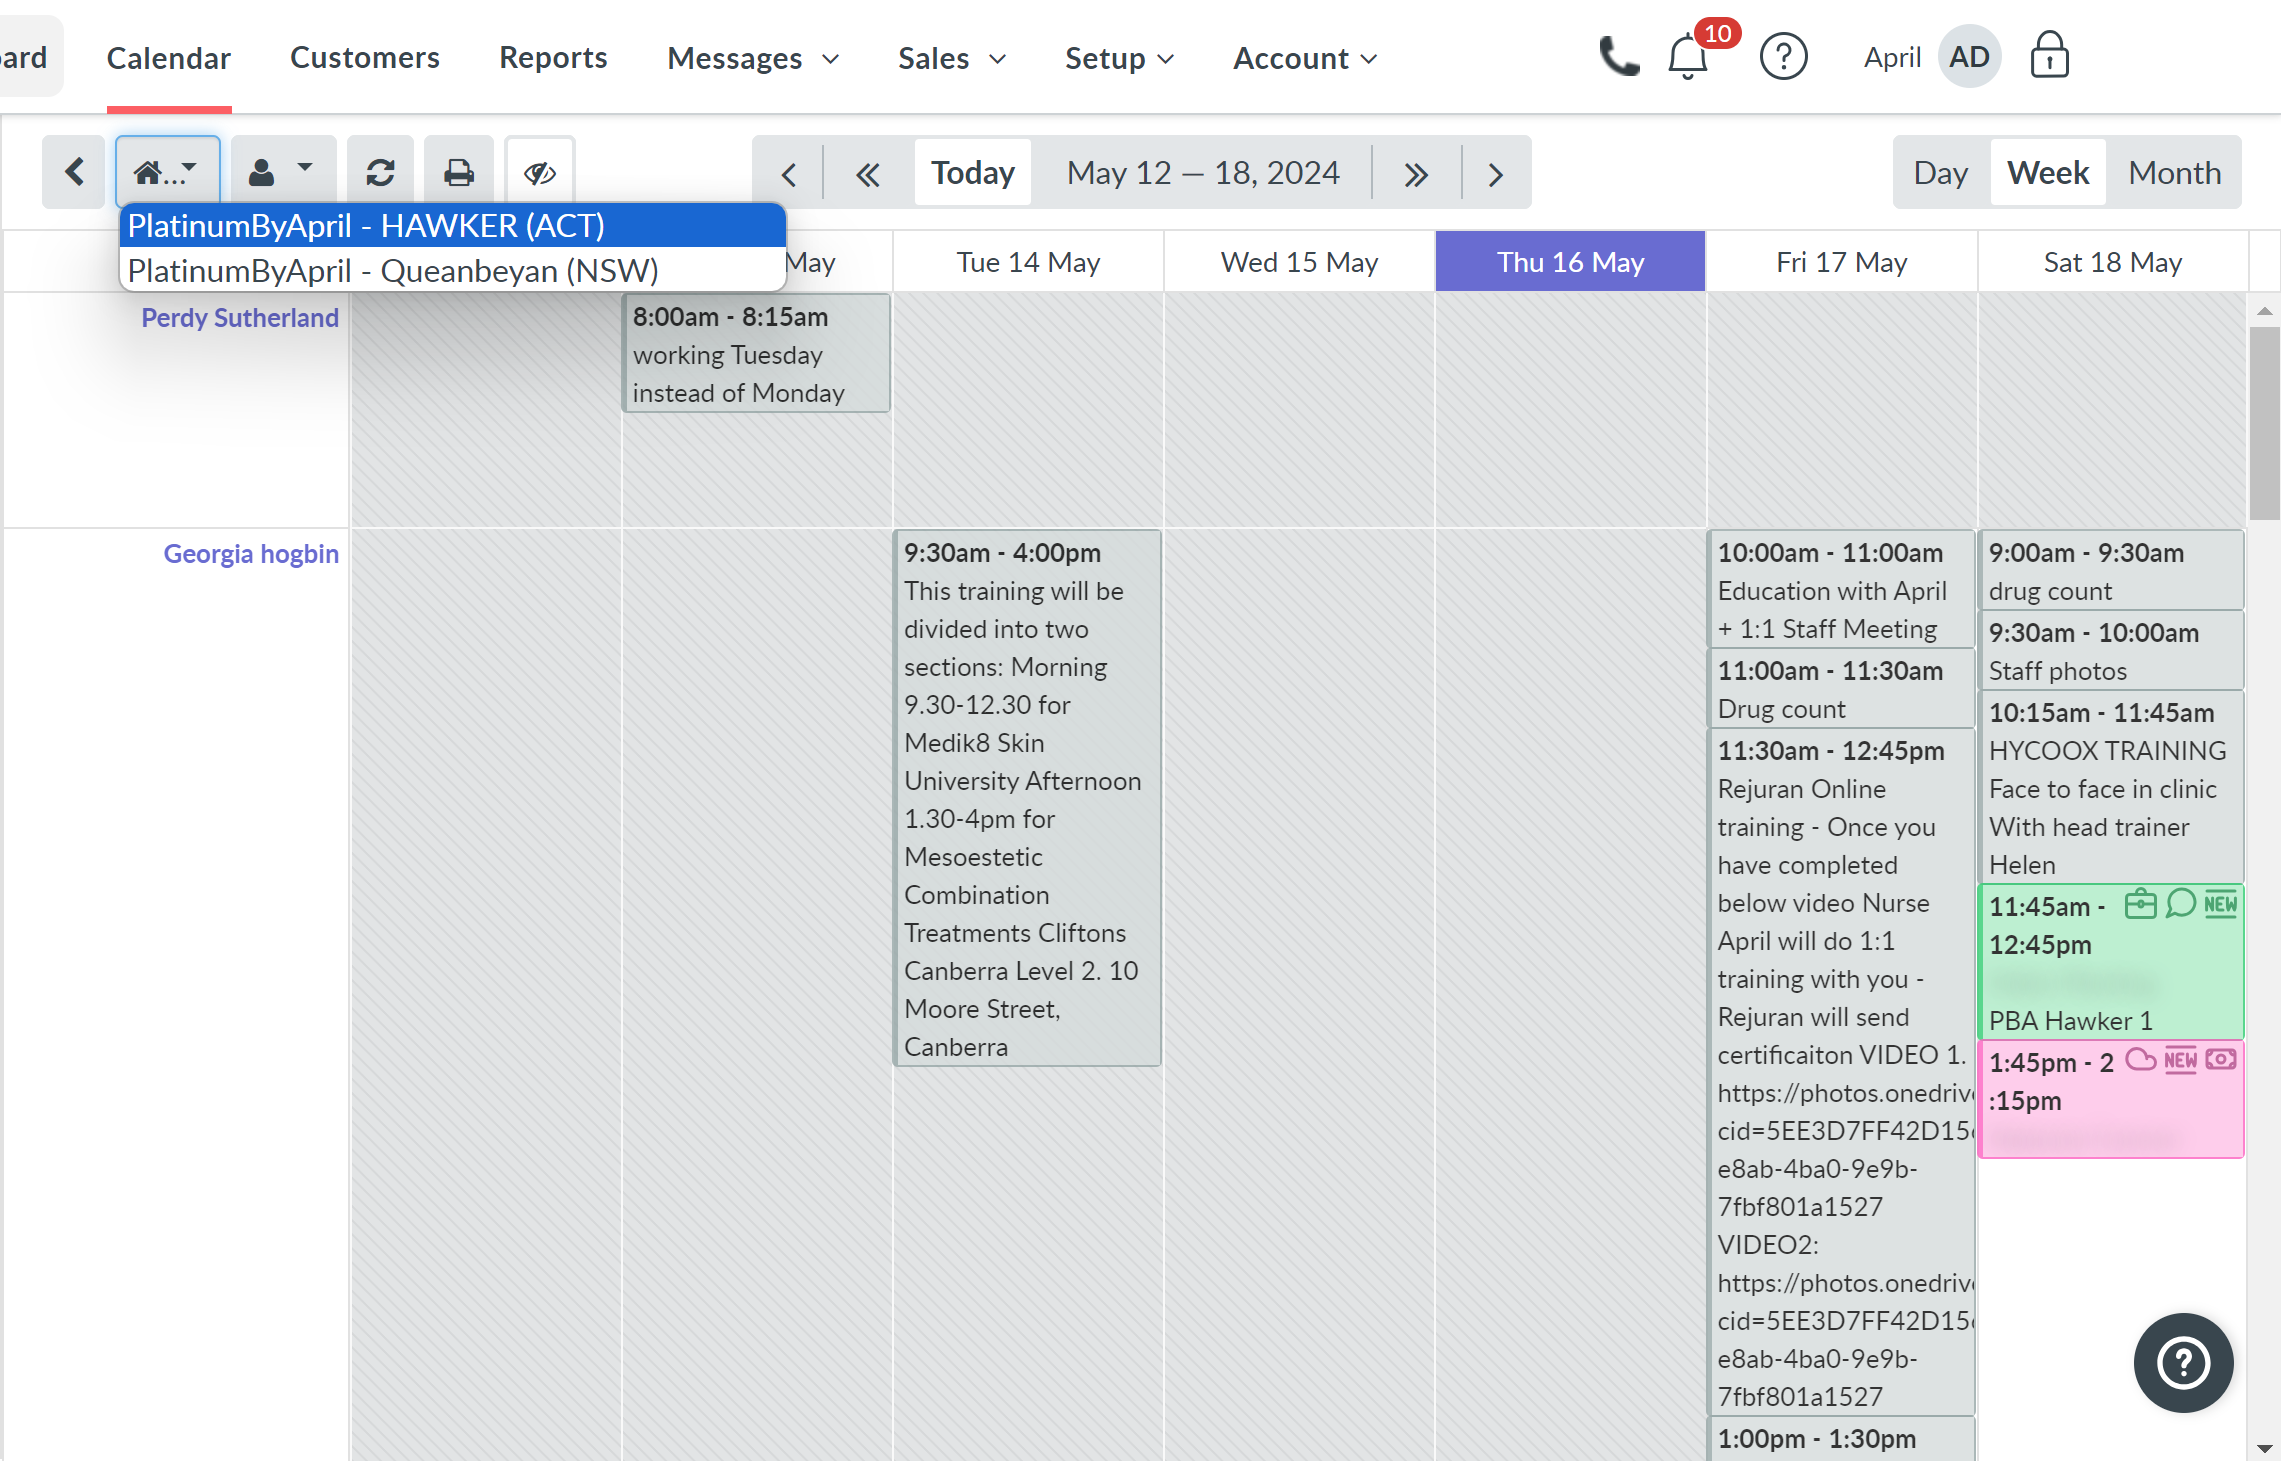Open Friday 11:00am Drug count block
This screenshot has width=2281, height=1461.
point(1841,689)
